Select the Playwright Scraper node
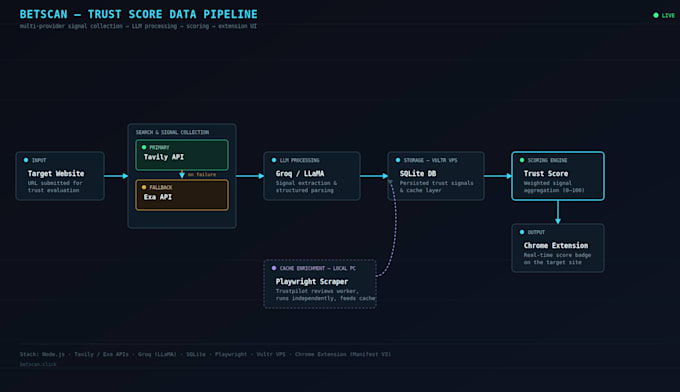The image size is (680, 392). (320, 284)
